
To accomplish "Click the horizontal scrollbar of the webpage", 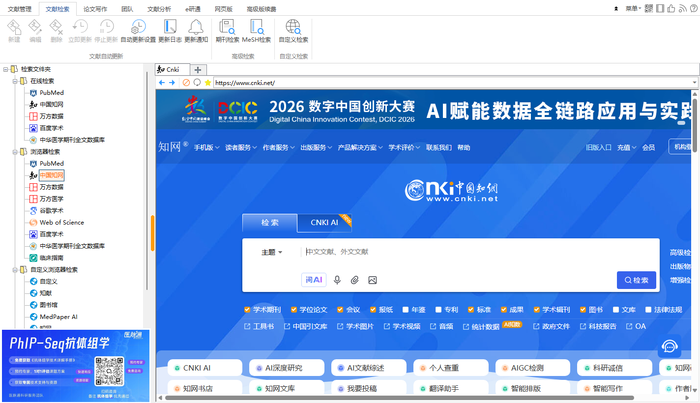I will (x=400, y=398).
